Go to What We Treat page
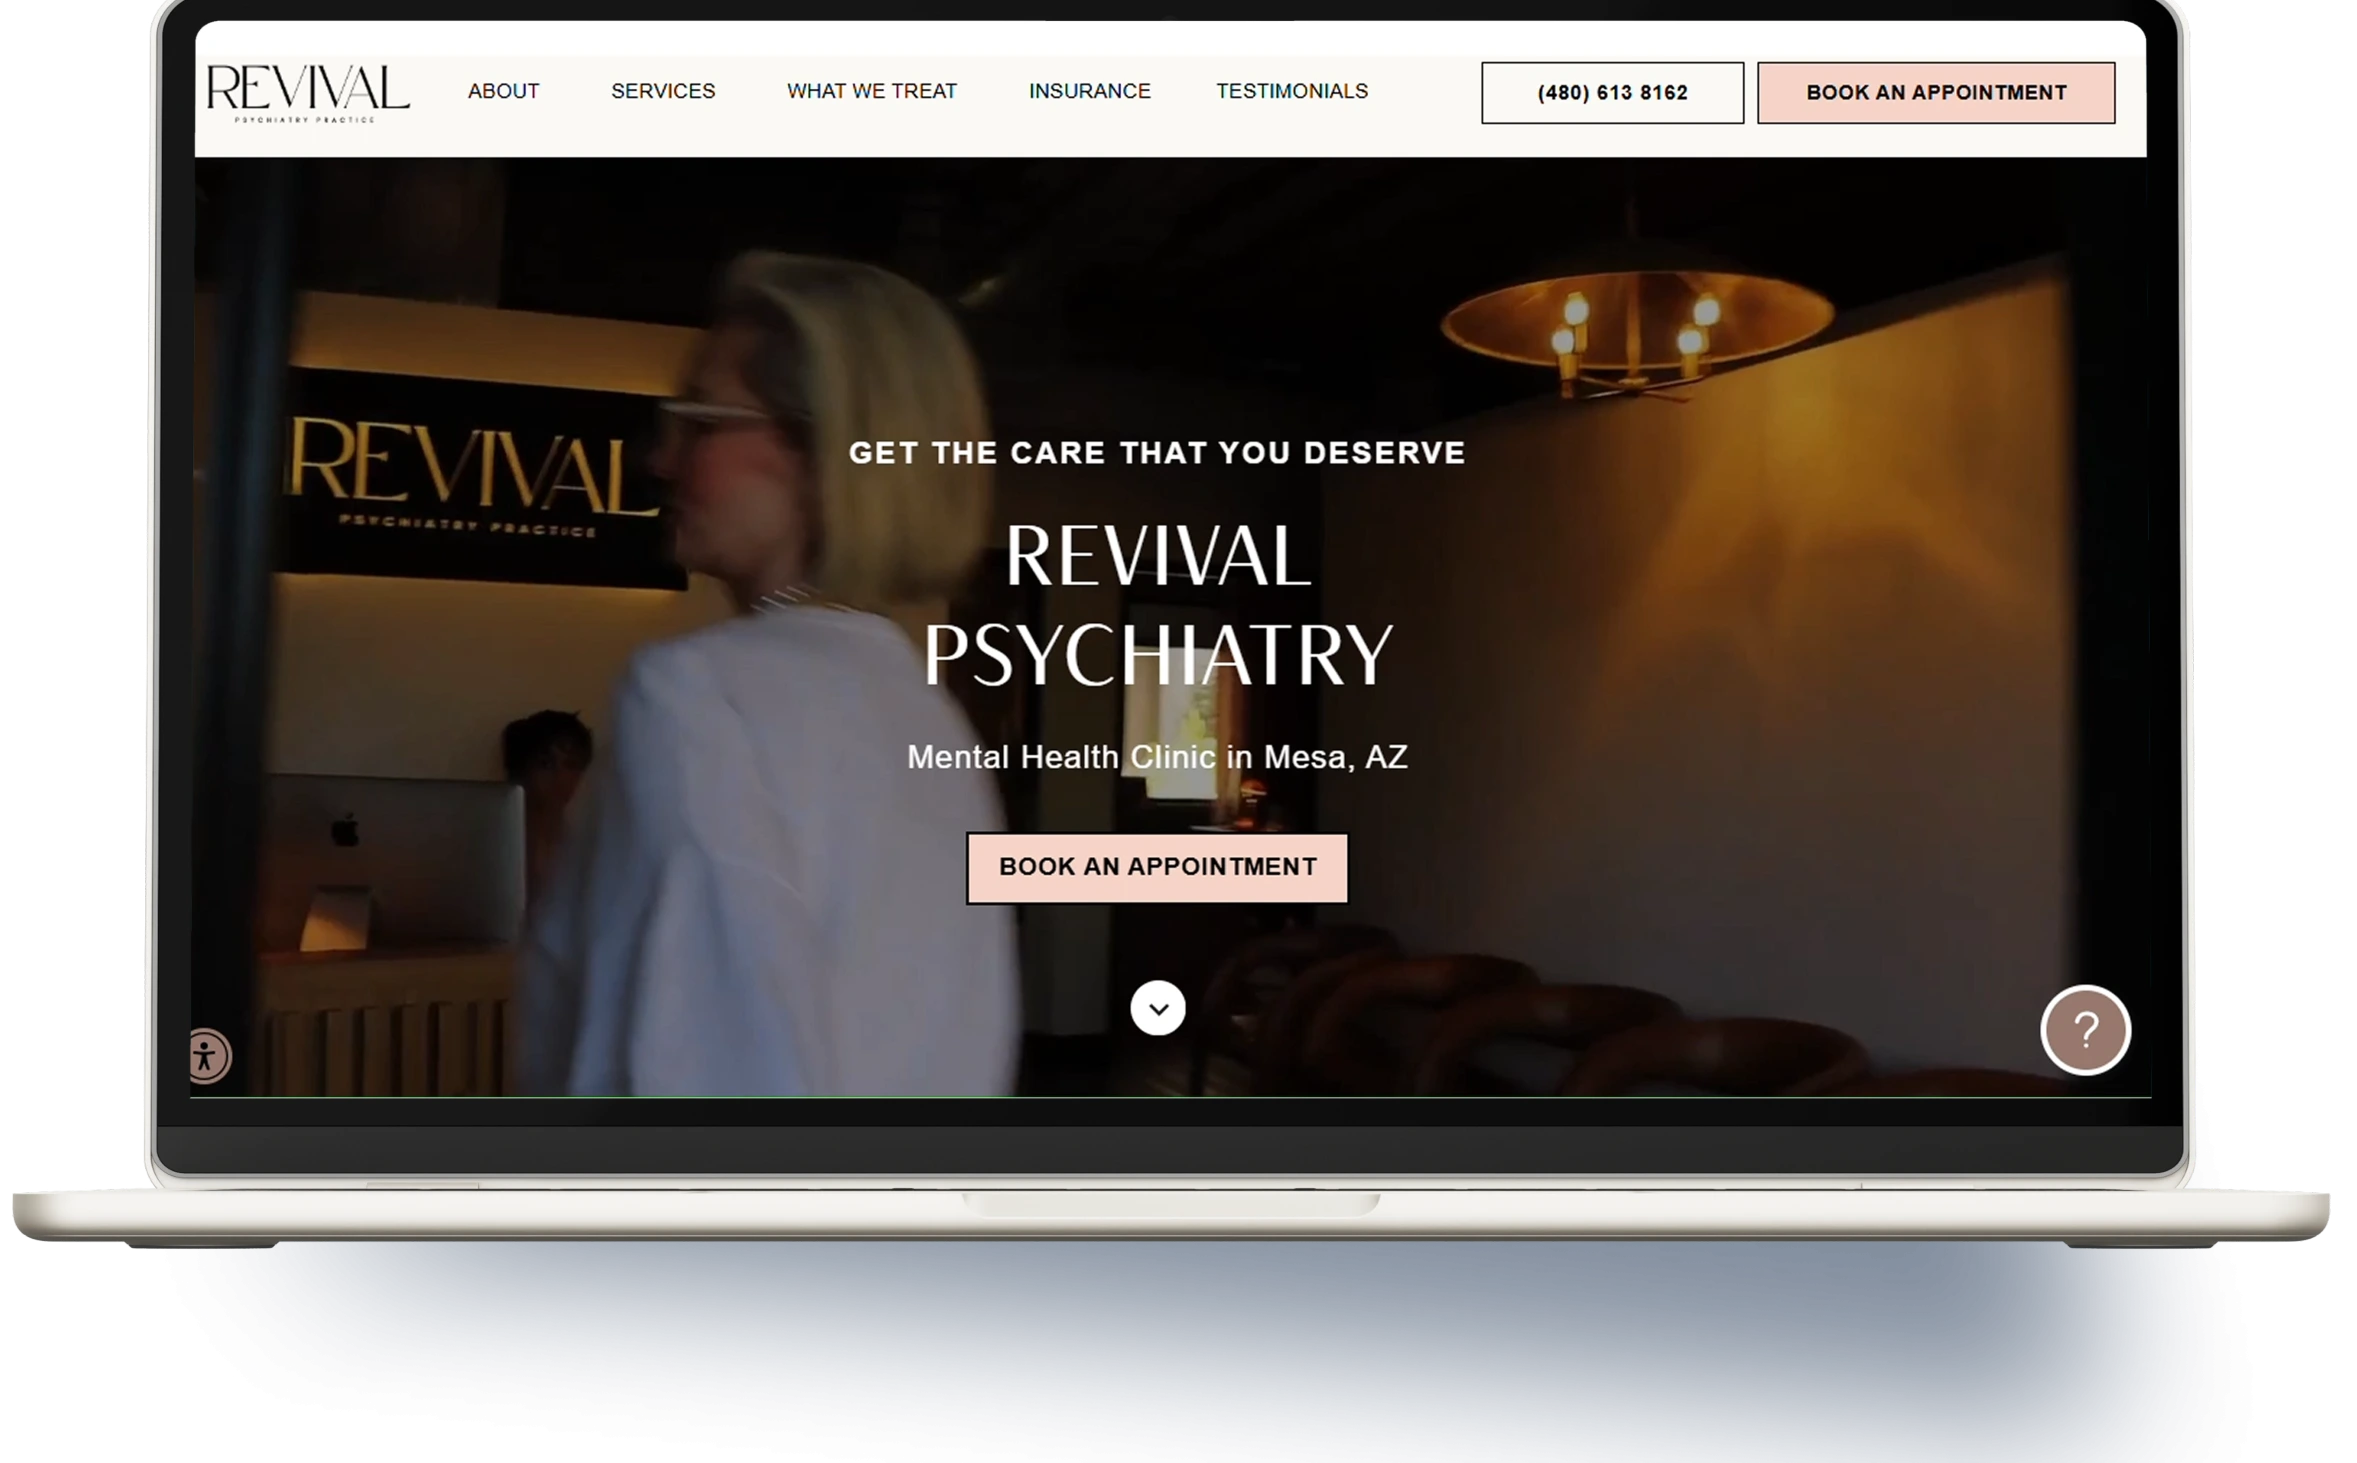 tap(871, 92)
